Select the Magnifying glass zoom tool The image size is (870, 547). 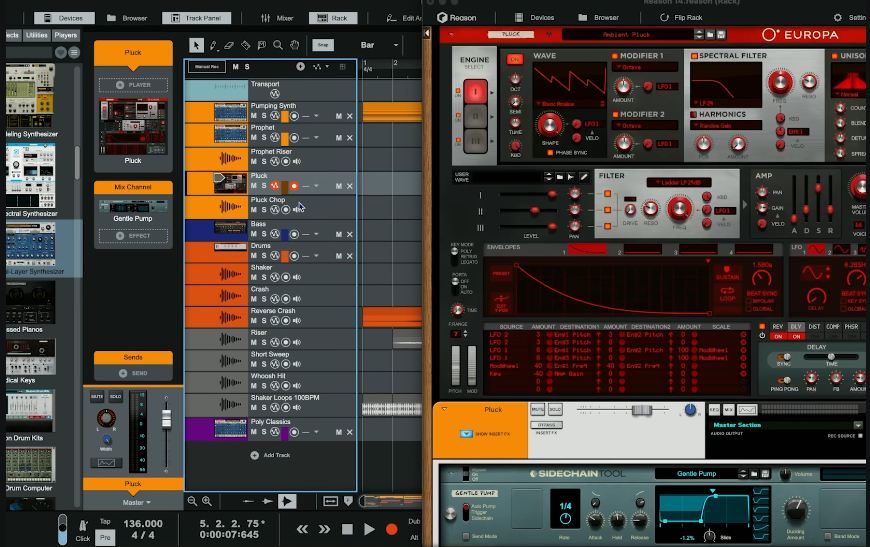(x=277, y=45)
